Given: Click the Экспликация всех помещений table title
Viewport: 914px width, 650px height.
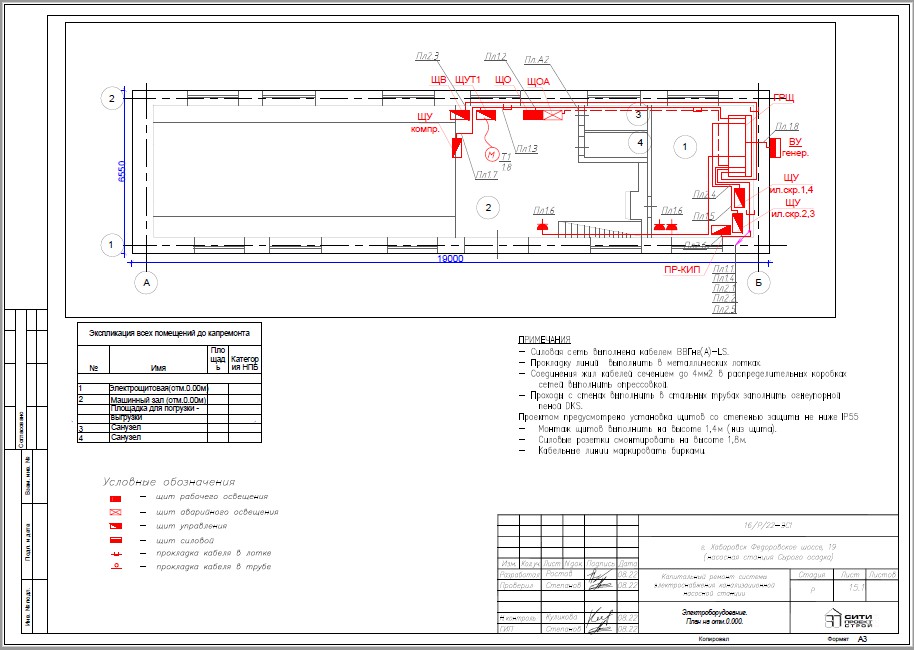Looking at the screenshot, I should (x=169, y=333).
